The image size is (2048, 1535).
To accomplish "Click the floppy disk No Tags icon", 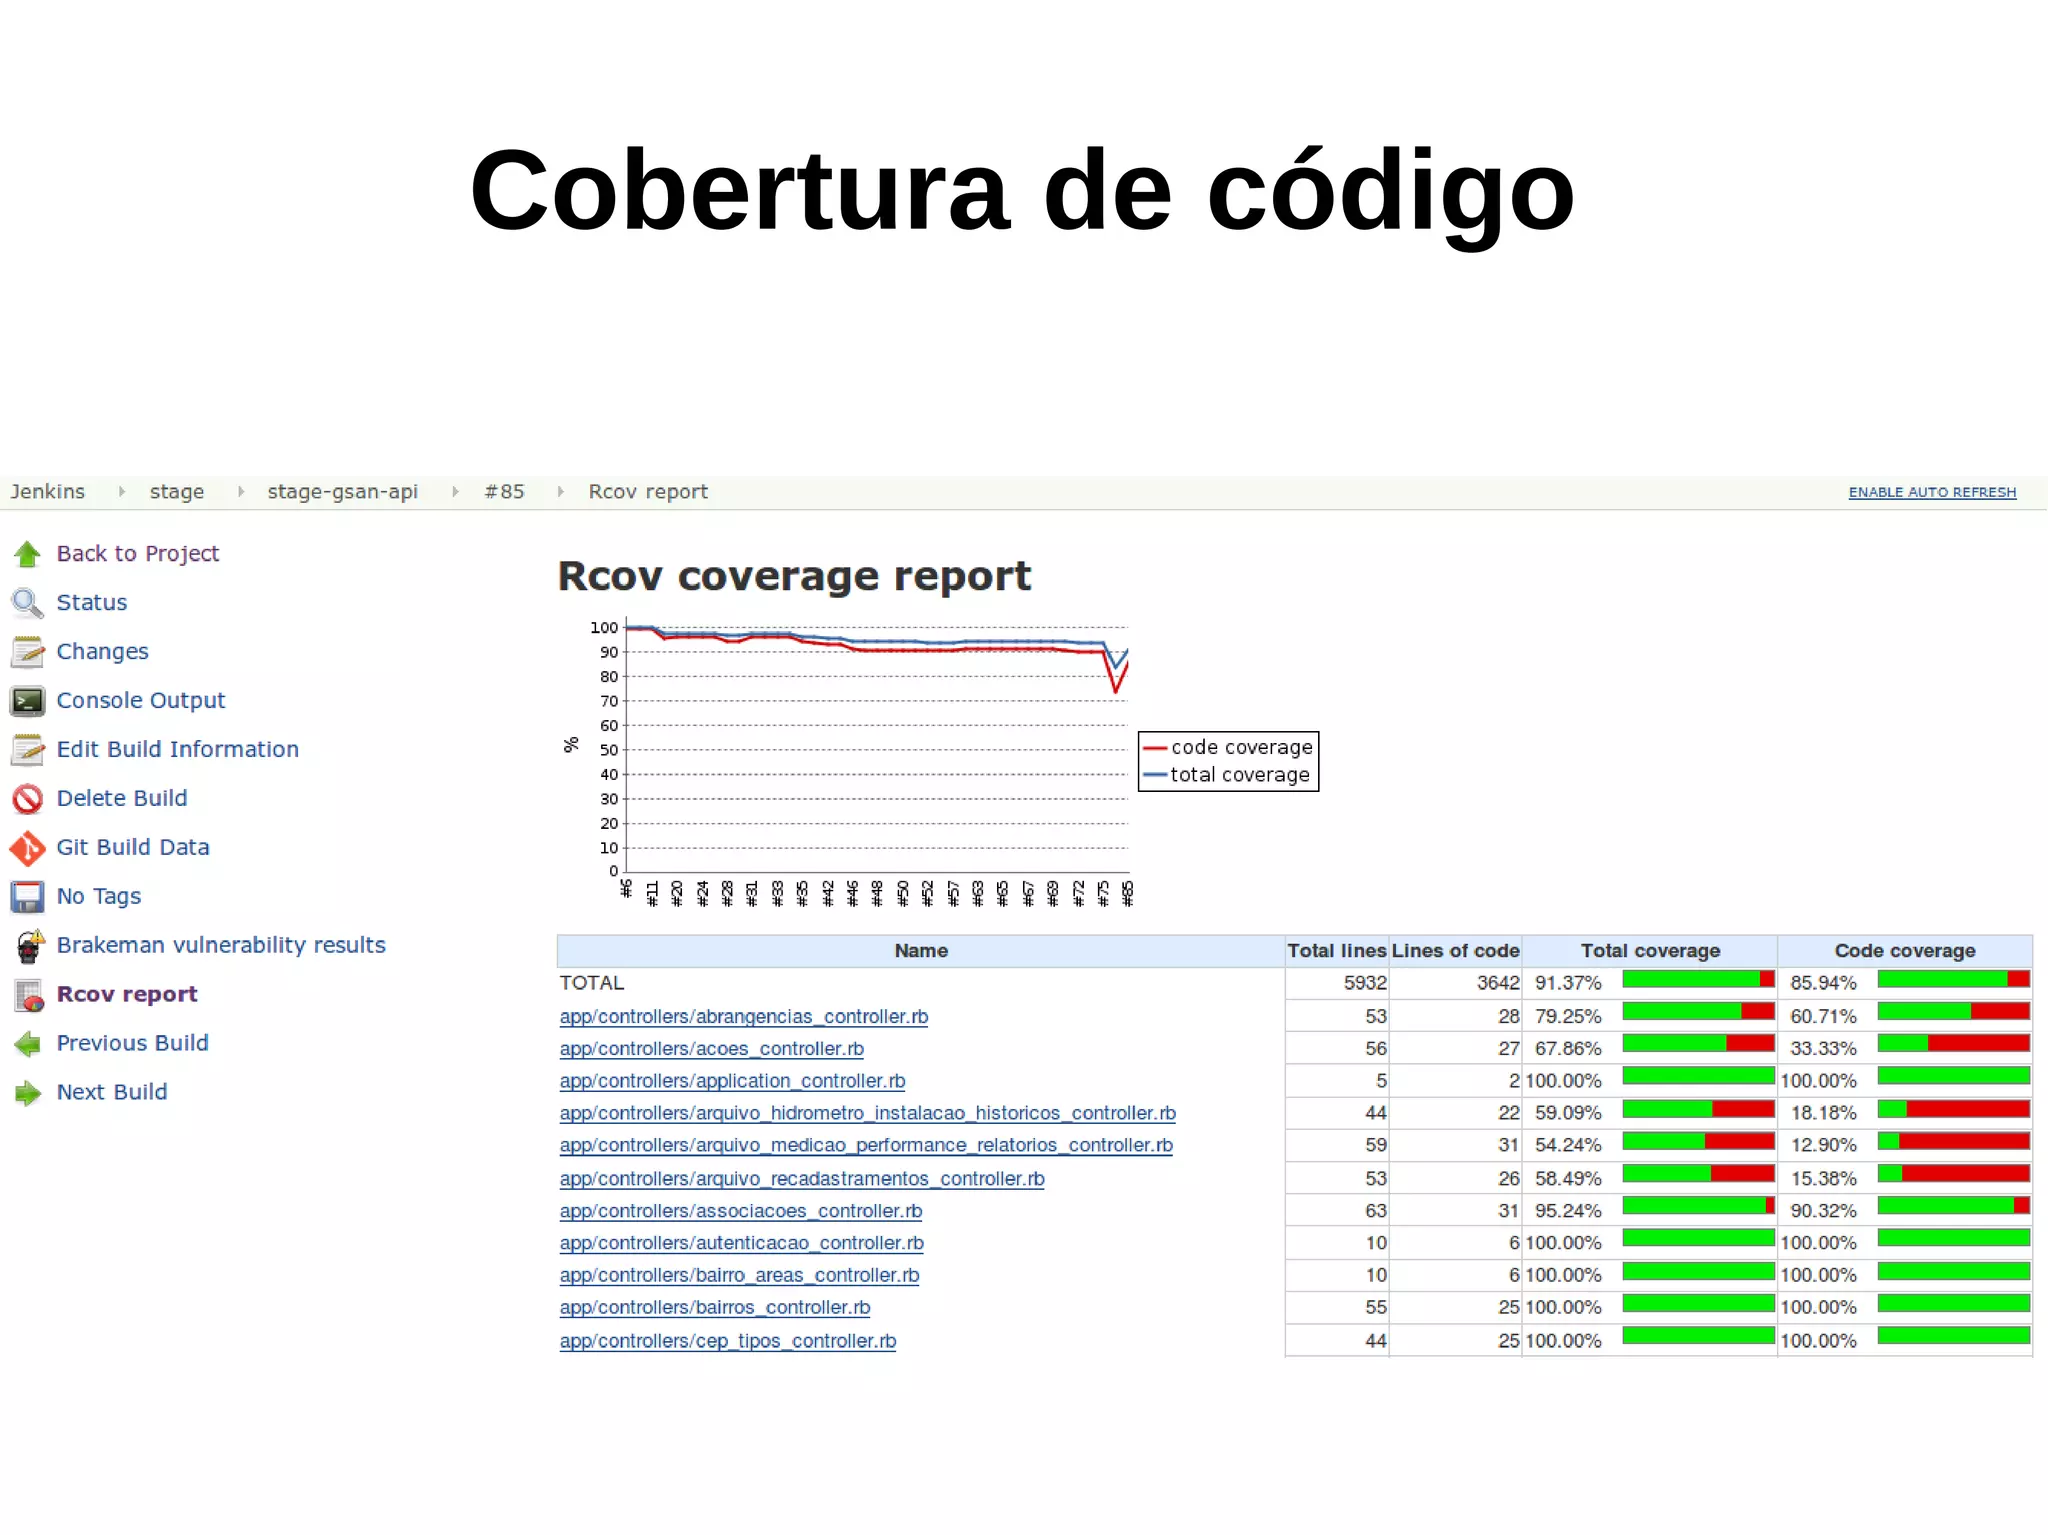I will coord(28,897).
